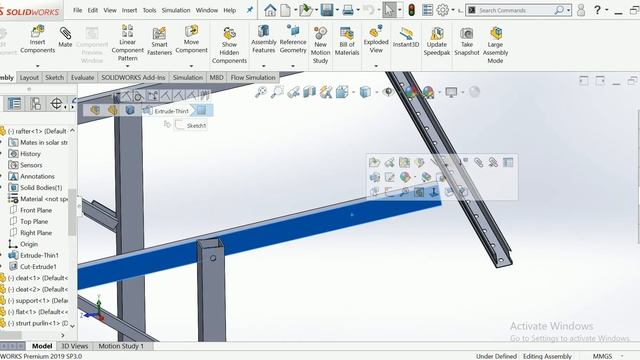Open Assembly Features tool
The image size is (640, 360).
click(264, 39)
